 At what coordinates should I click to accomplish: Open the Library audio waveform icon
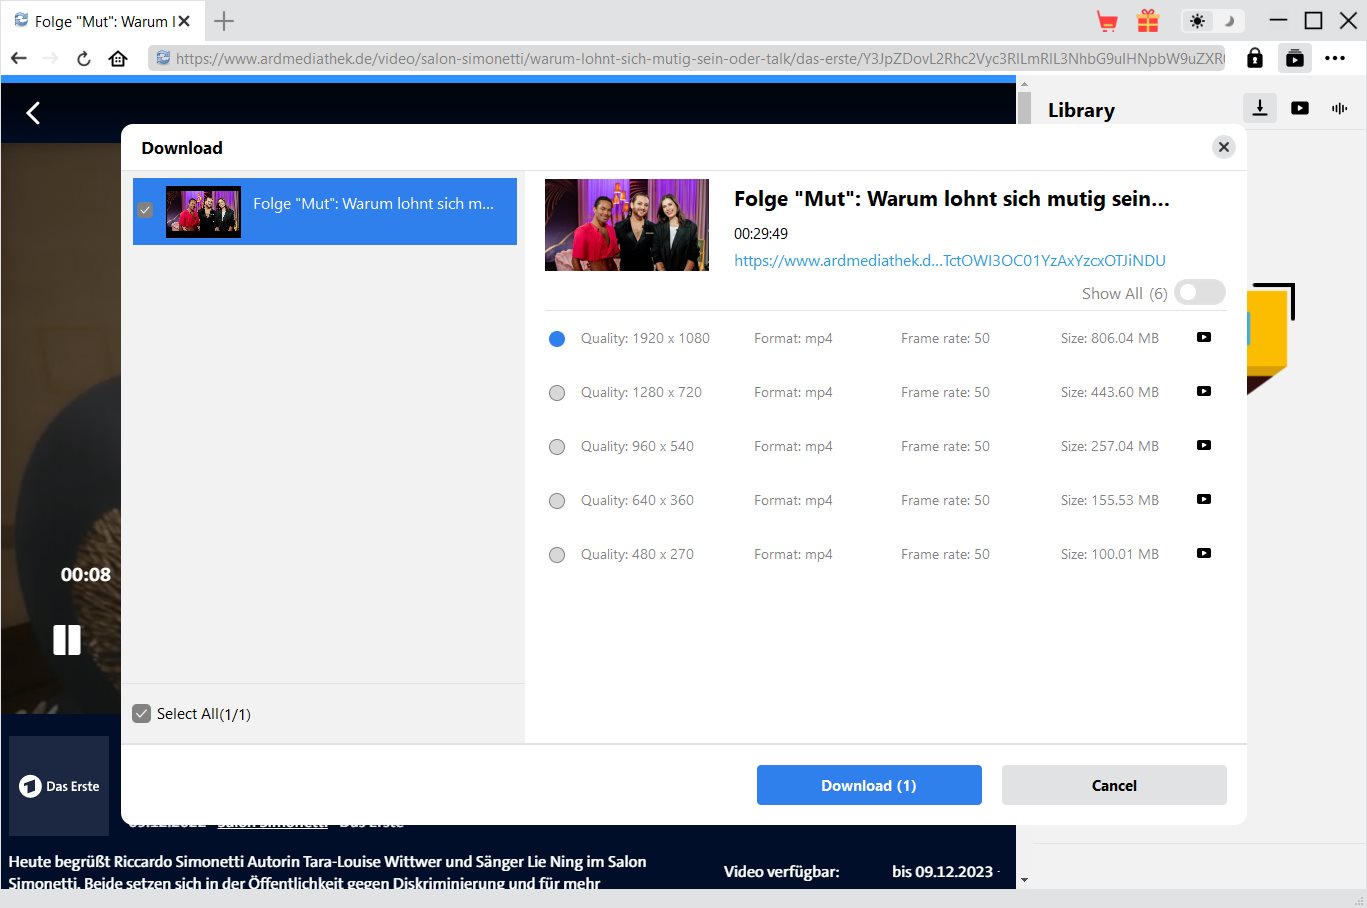pos(1339,108)
